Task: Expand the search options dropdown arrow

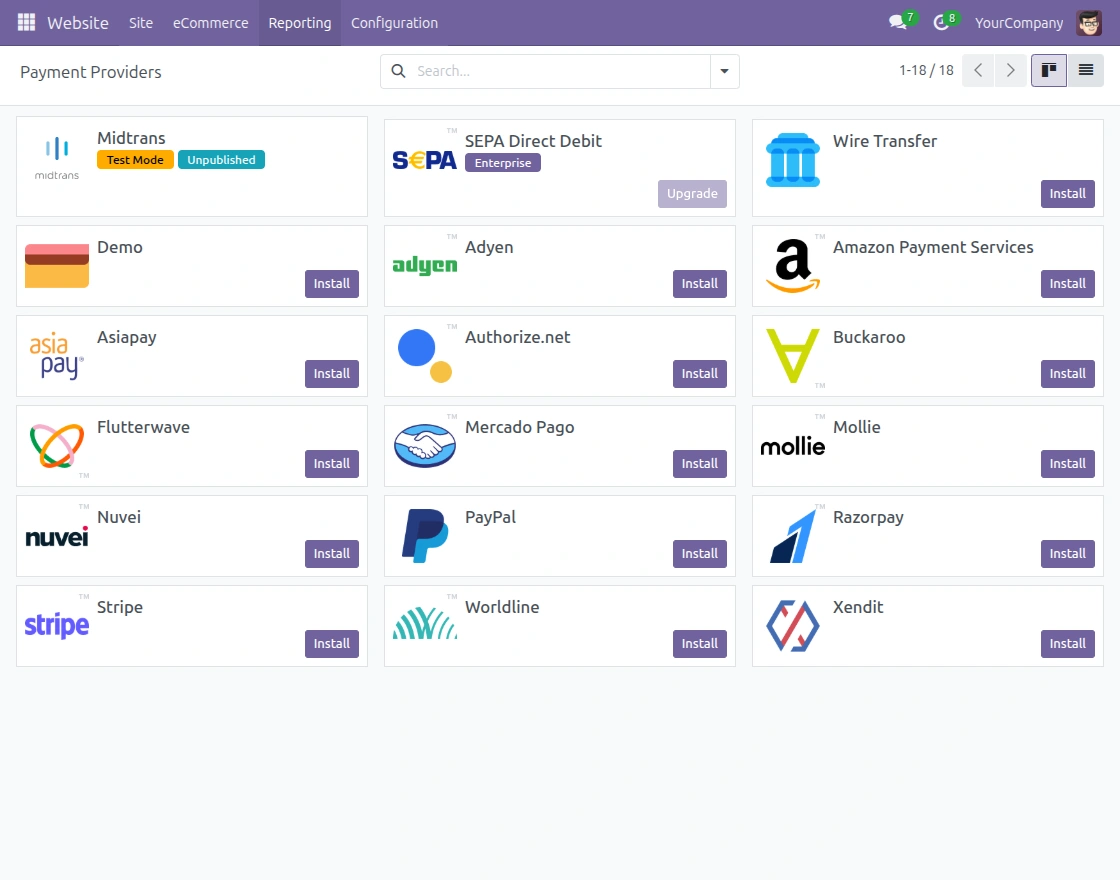Action: (724, 71)
